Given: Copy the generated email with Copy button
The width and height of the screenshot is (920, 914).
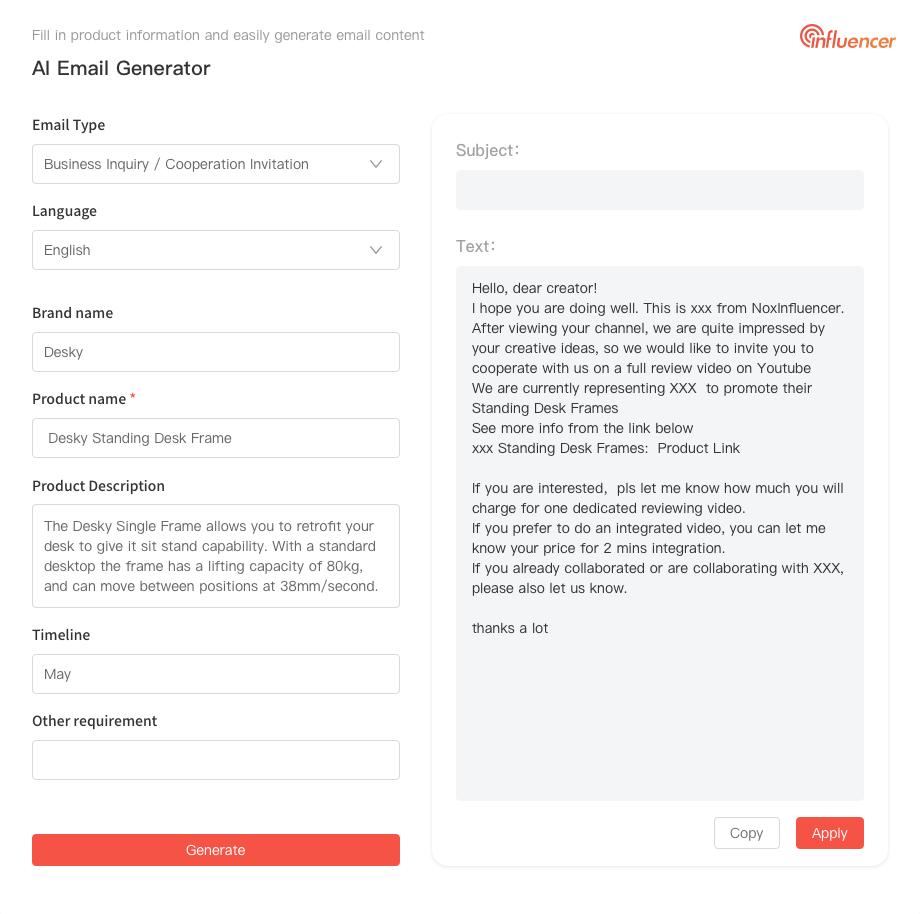Looking at the screenshot, I should coord(746,833).
